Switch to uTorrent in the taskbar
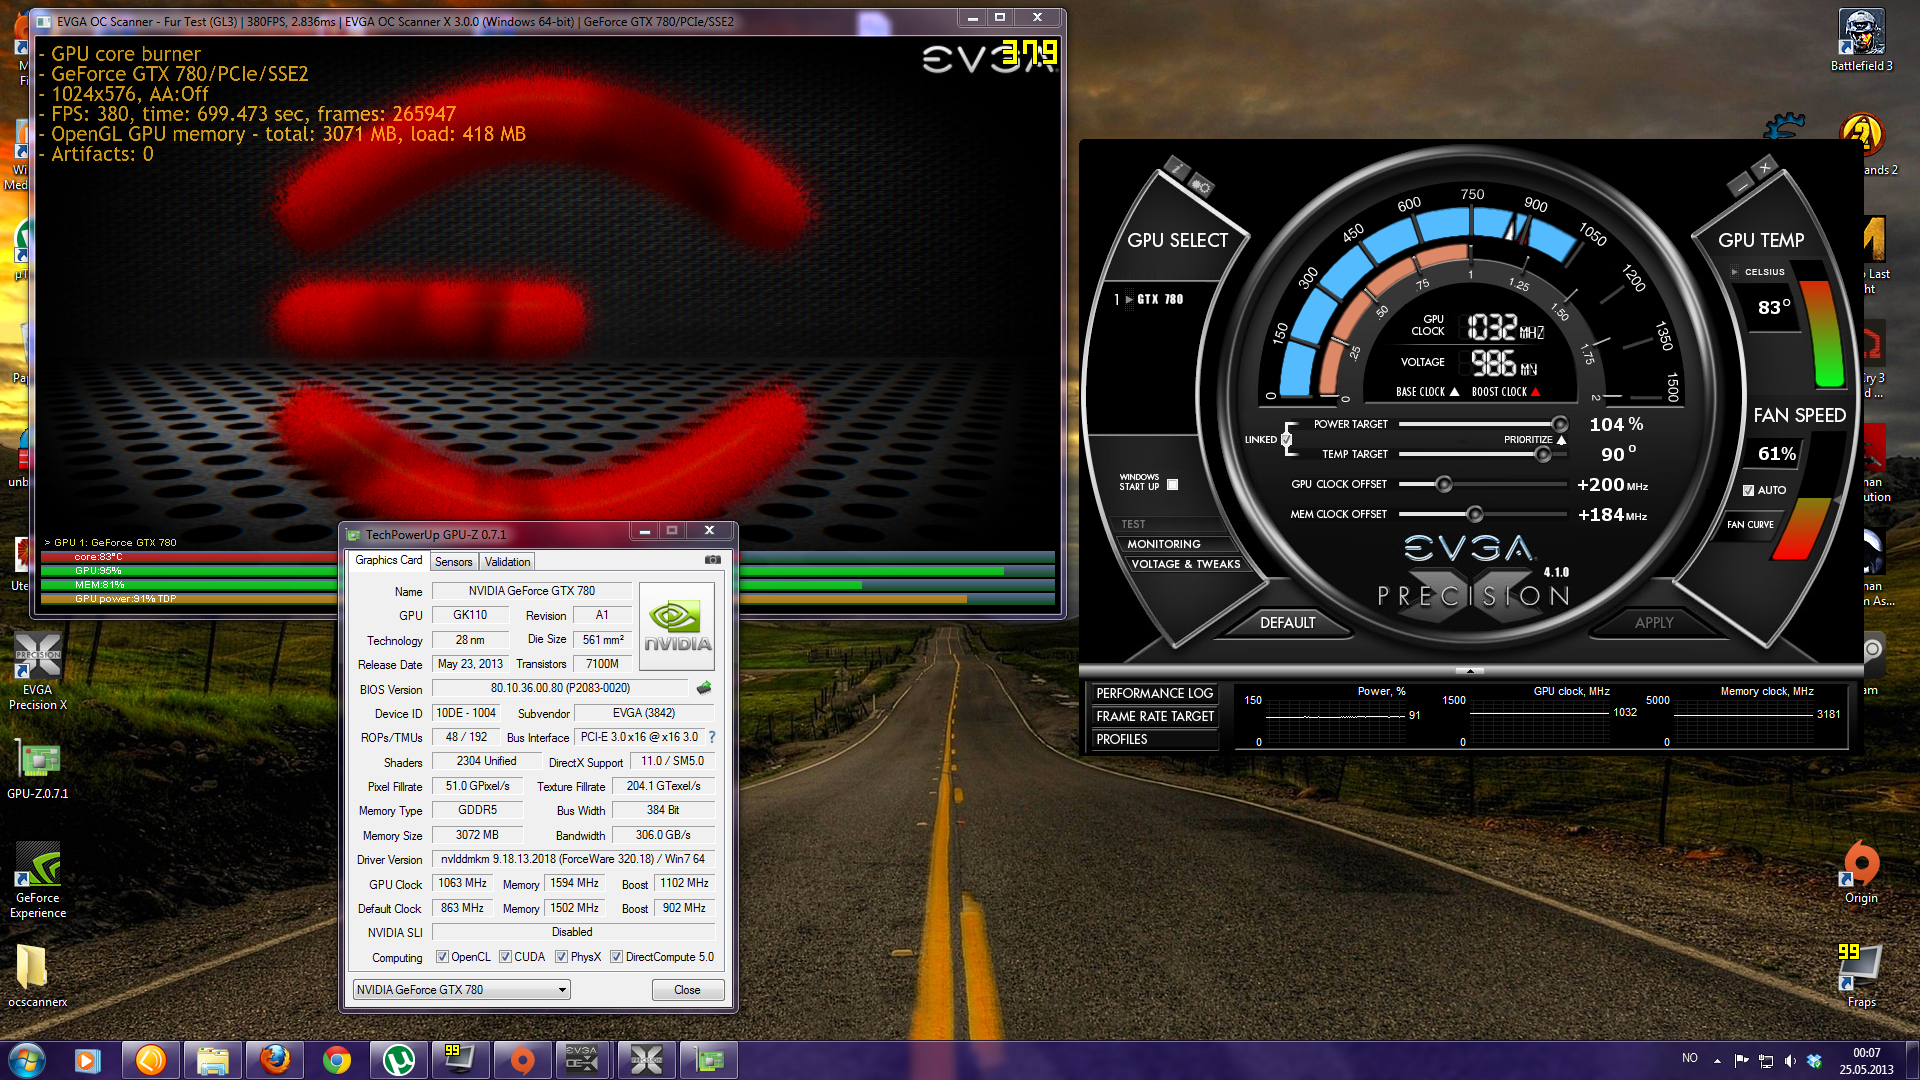 (399, 1060)
